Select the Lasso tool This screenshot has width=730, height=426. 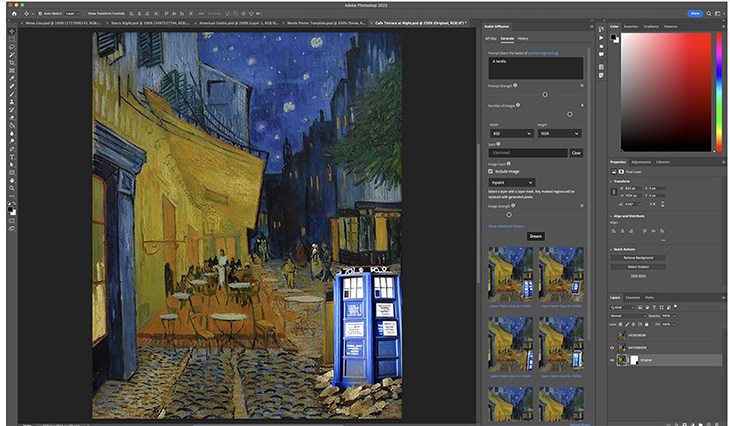click(12, 47)
